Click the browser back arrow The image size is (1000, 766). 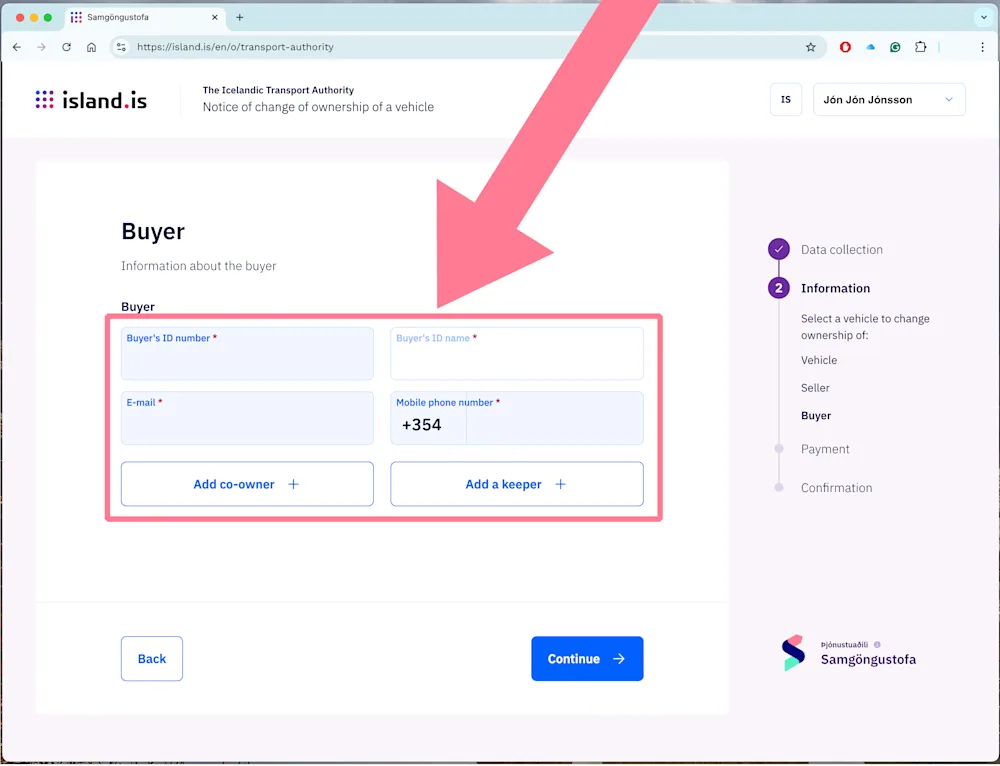[17, 47]
